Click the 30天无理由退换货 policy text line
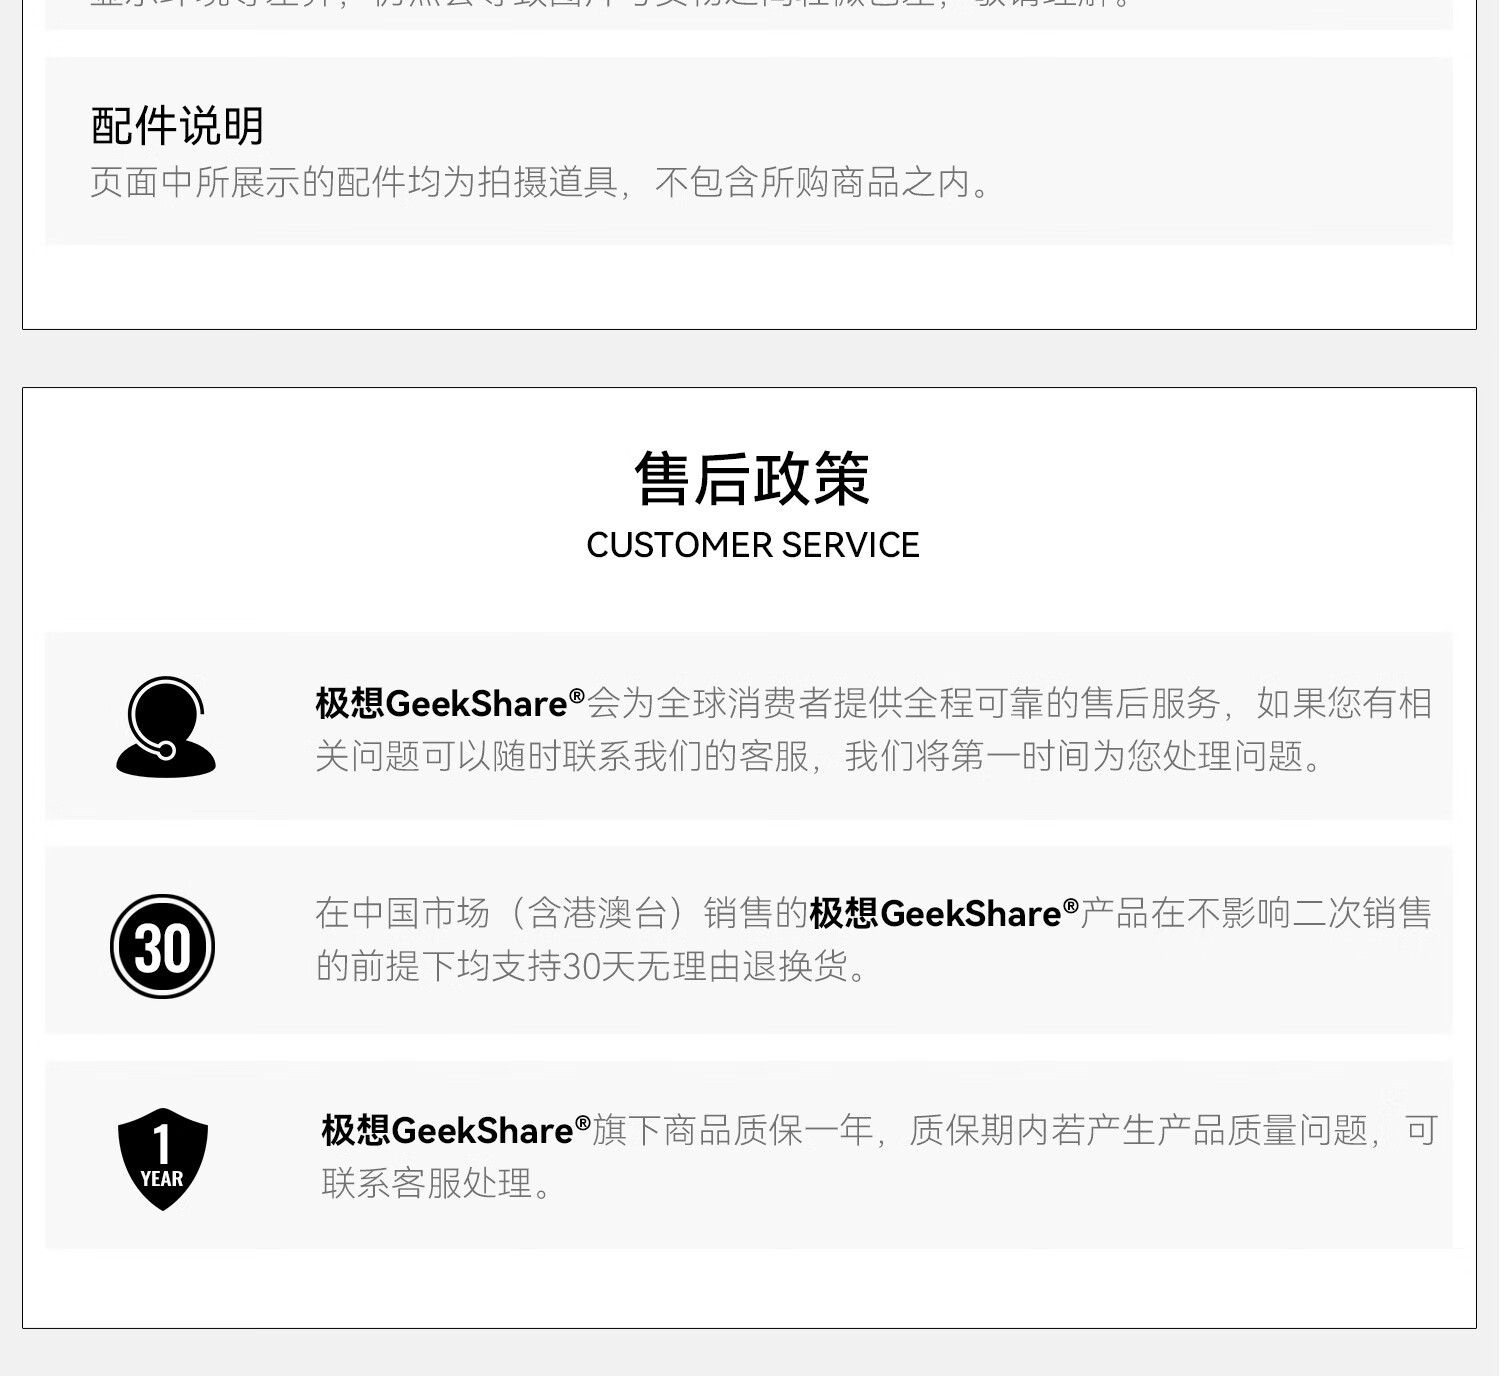Screen dimensions: 1500x1376 click(x=592, y=966)
